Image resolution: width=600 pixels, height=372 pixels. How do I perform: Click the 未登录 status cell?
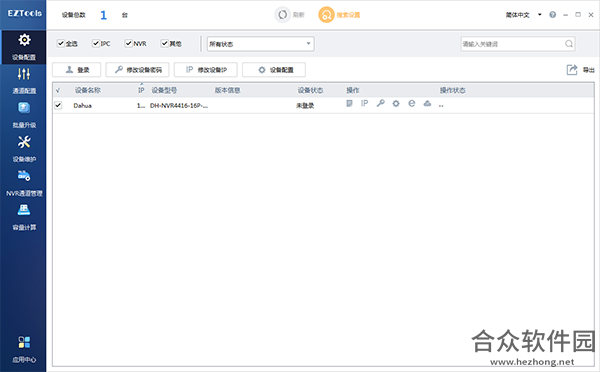point(305,106)
